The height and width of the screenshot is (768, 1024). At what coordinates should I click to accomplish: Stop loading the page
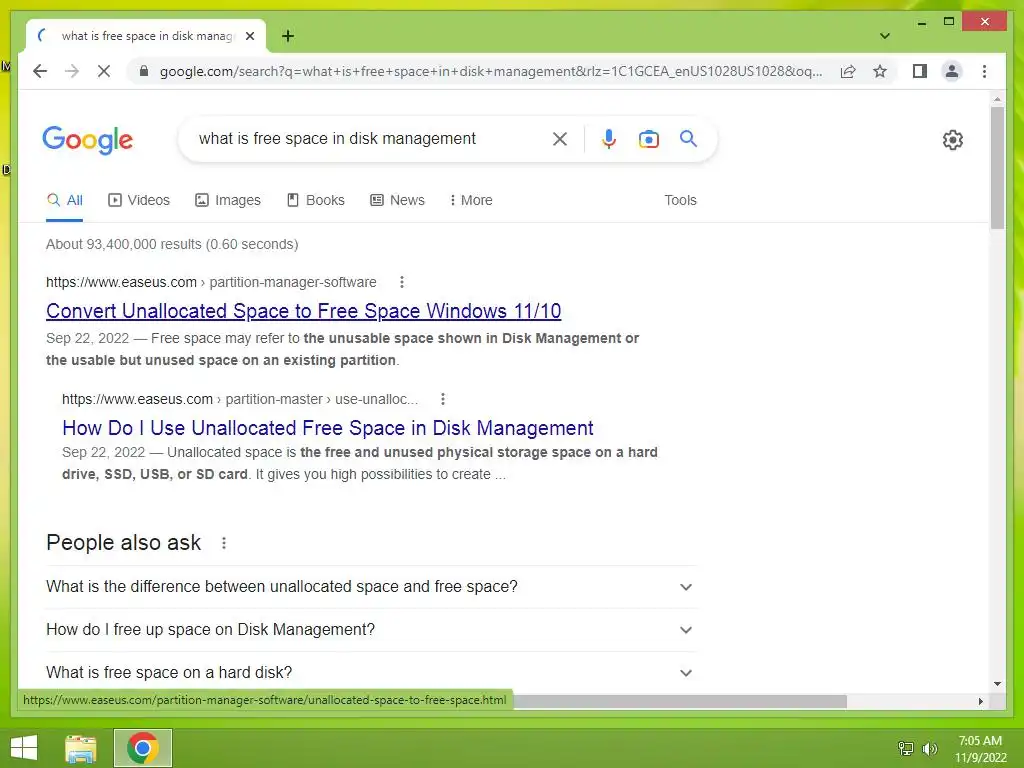click(104, 71)
